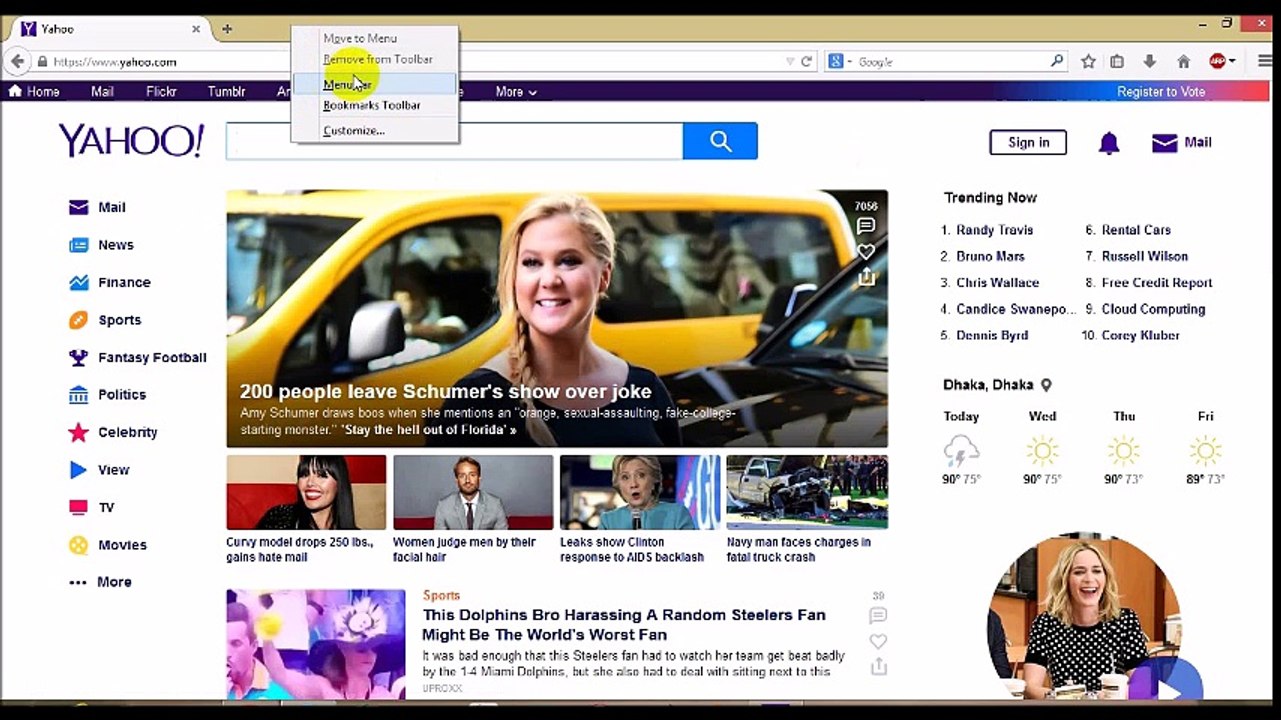The width and height of the screenshot is (1281, 720).
Task: Expand the More dropdown in Yahoo nav bar
Action: pos(516,91)
